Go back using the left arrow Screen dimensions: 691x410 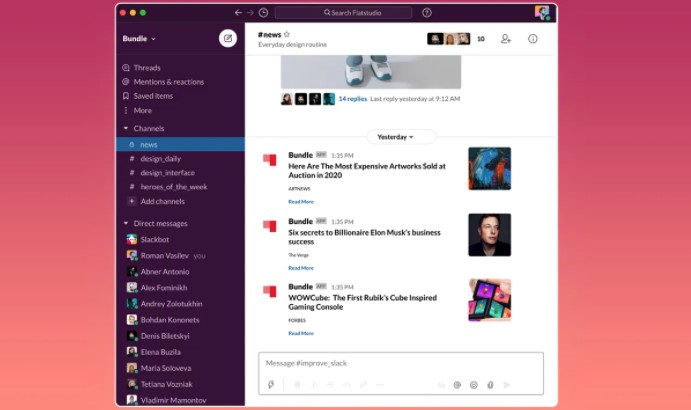pyautogui.click(x=238, y=13)
